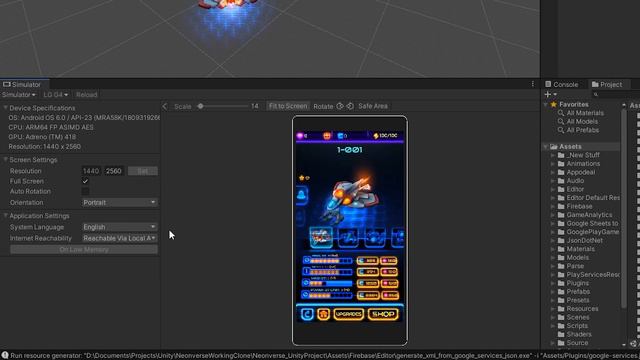Viewport: 640px width, 360px height.
Task: Click the plus create-asset icon in Project
Action: [548, 94]
